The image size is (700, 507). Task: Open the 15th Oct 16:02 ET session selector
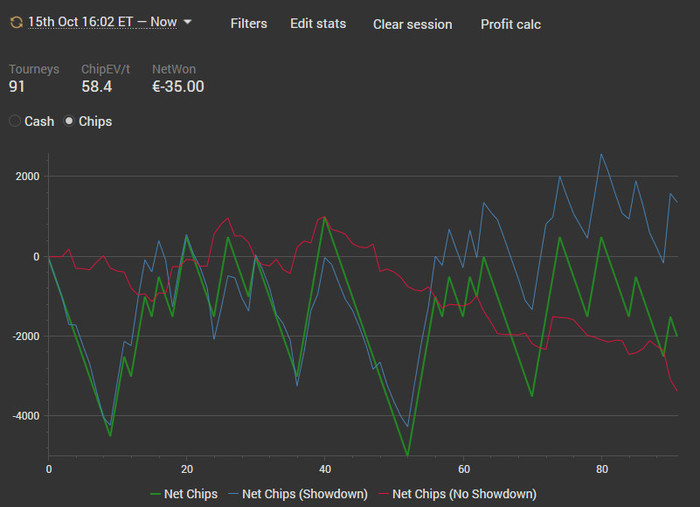click(x=103, y=22)
